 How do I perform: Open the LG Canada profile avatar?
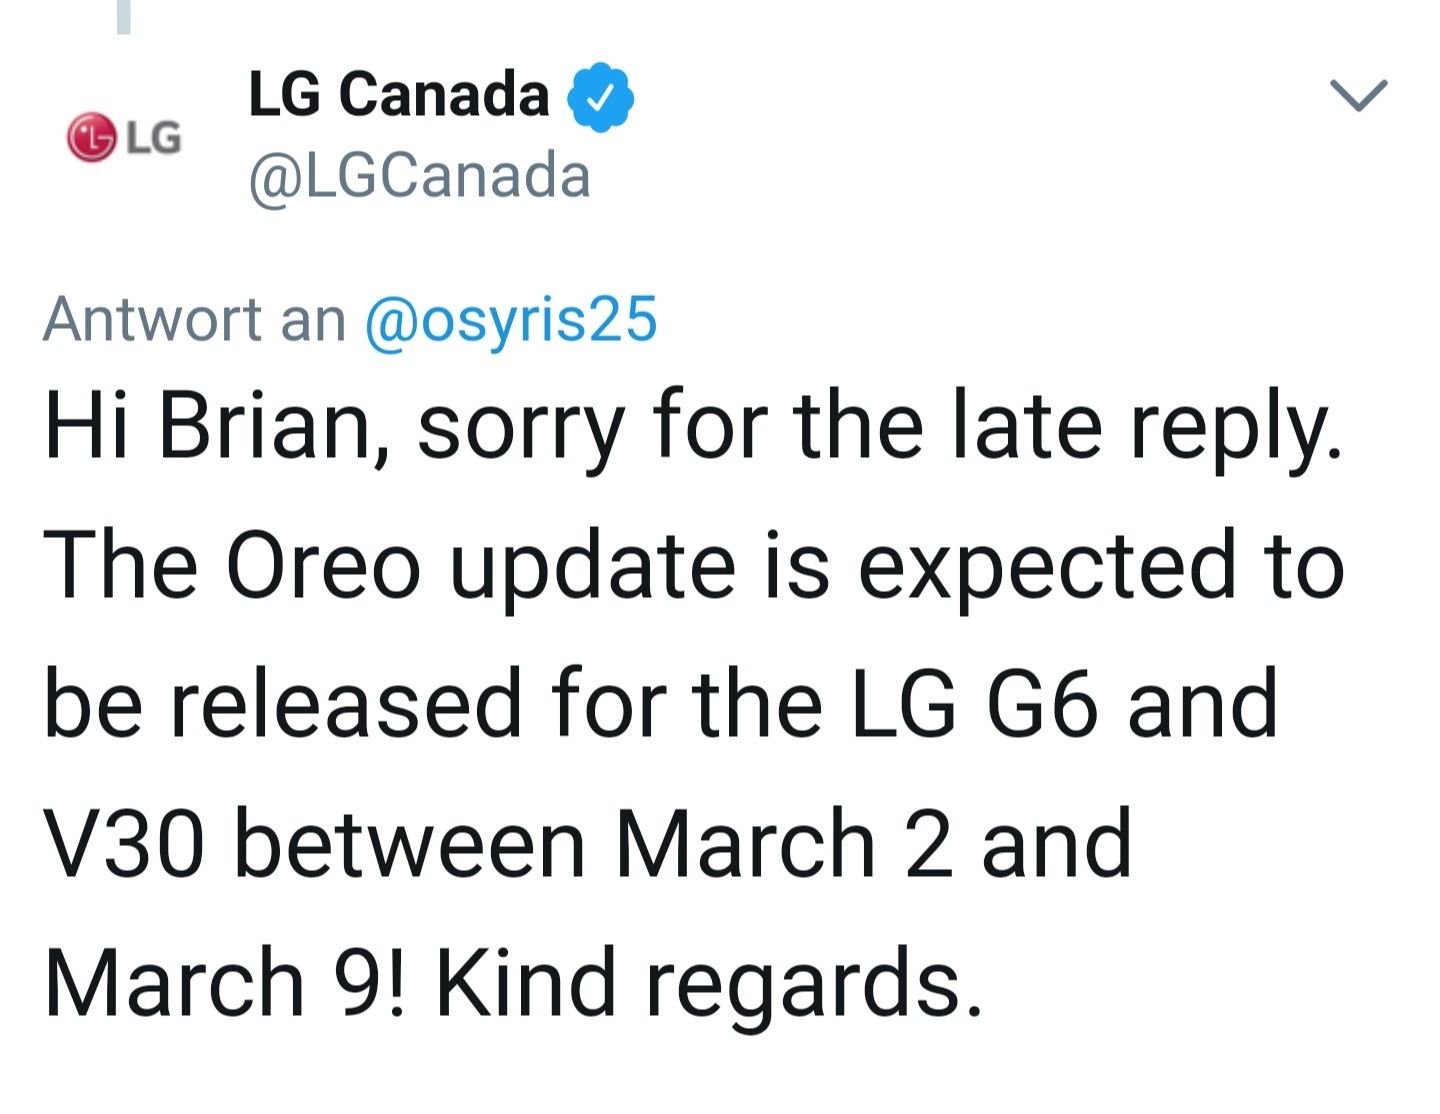click(x=124, y=137)
